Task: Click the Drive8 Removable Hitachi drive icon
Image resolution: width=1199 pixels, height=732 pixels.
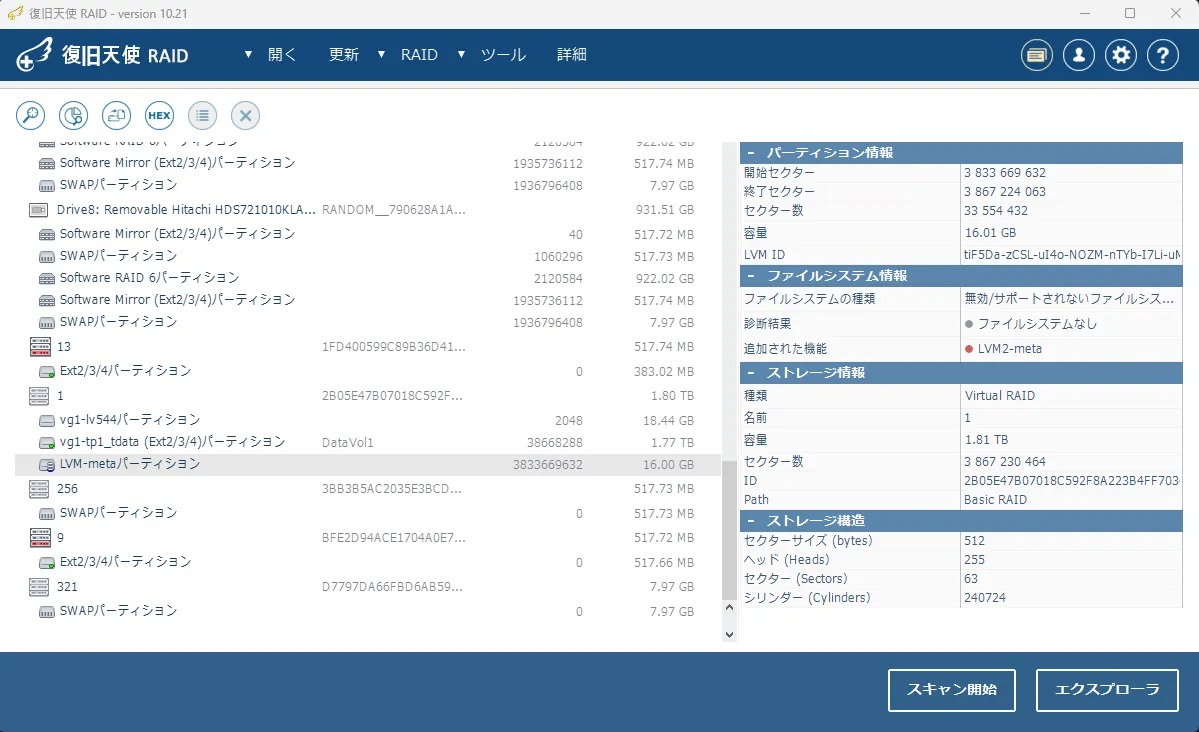Action: [x=38, y=210]
